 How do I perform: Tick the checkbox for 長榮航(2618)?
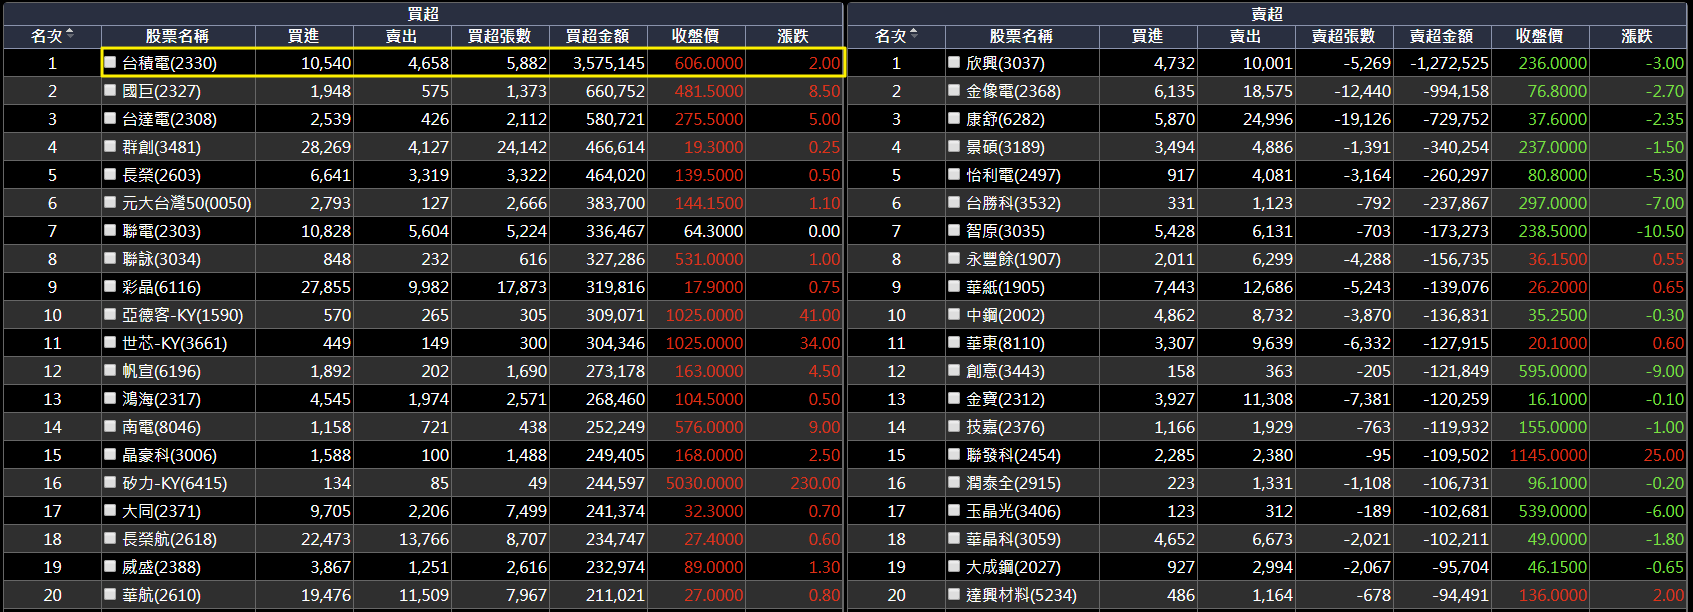111,538
